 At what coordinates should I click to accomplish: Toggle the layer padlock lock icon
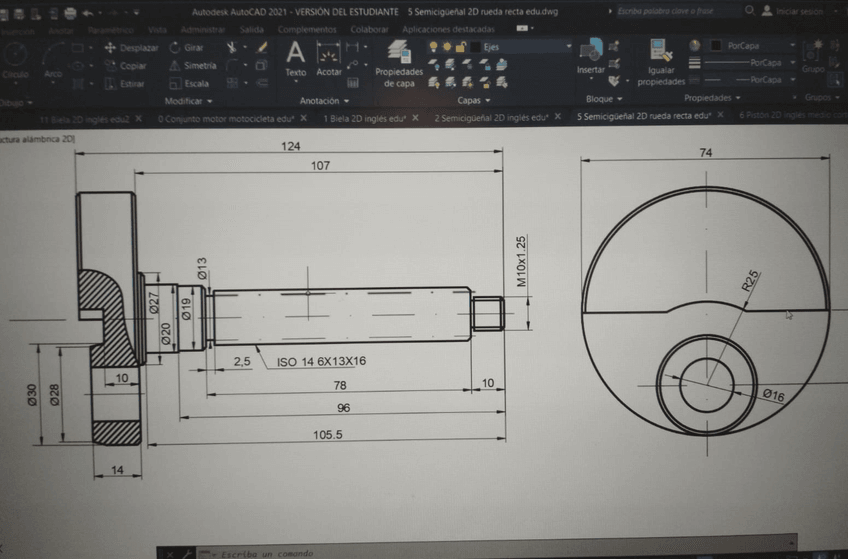click(x=458, y=46)
